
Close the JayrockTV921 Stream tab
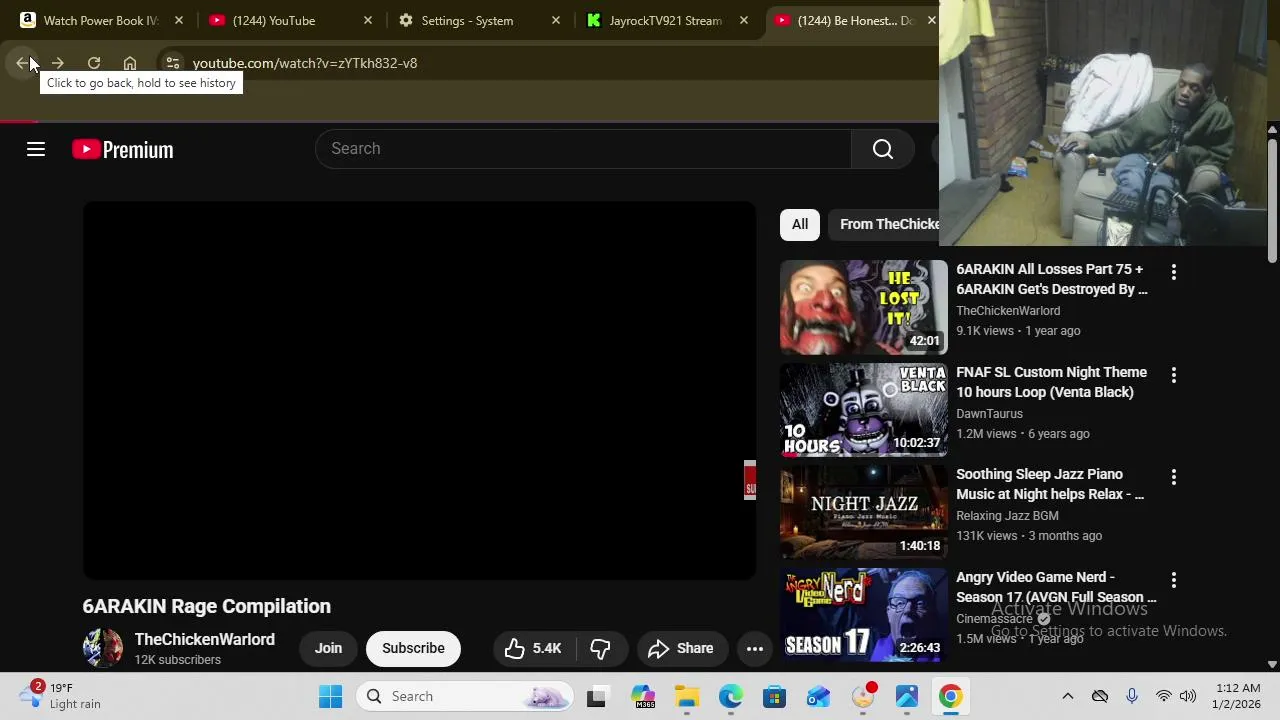click(x=743, y=20)
